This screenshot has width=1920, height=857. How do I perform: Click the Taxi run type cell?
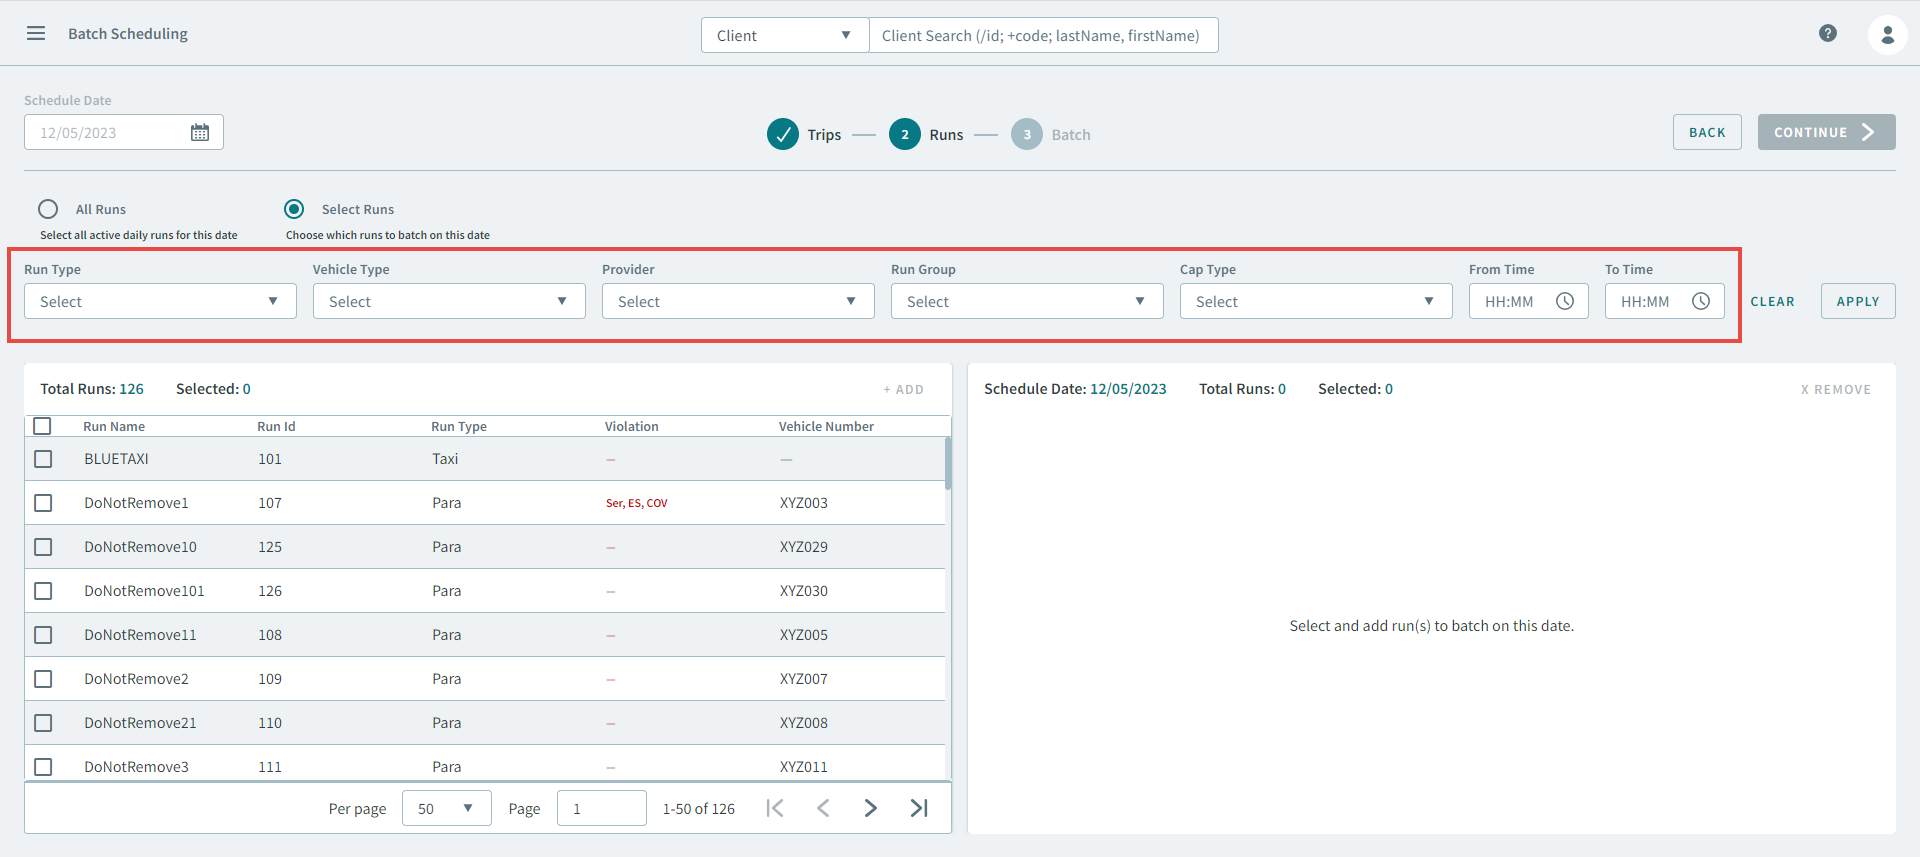pos(445,459)
